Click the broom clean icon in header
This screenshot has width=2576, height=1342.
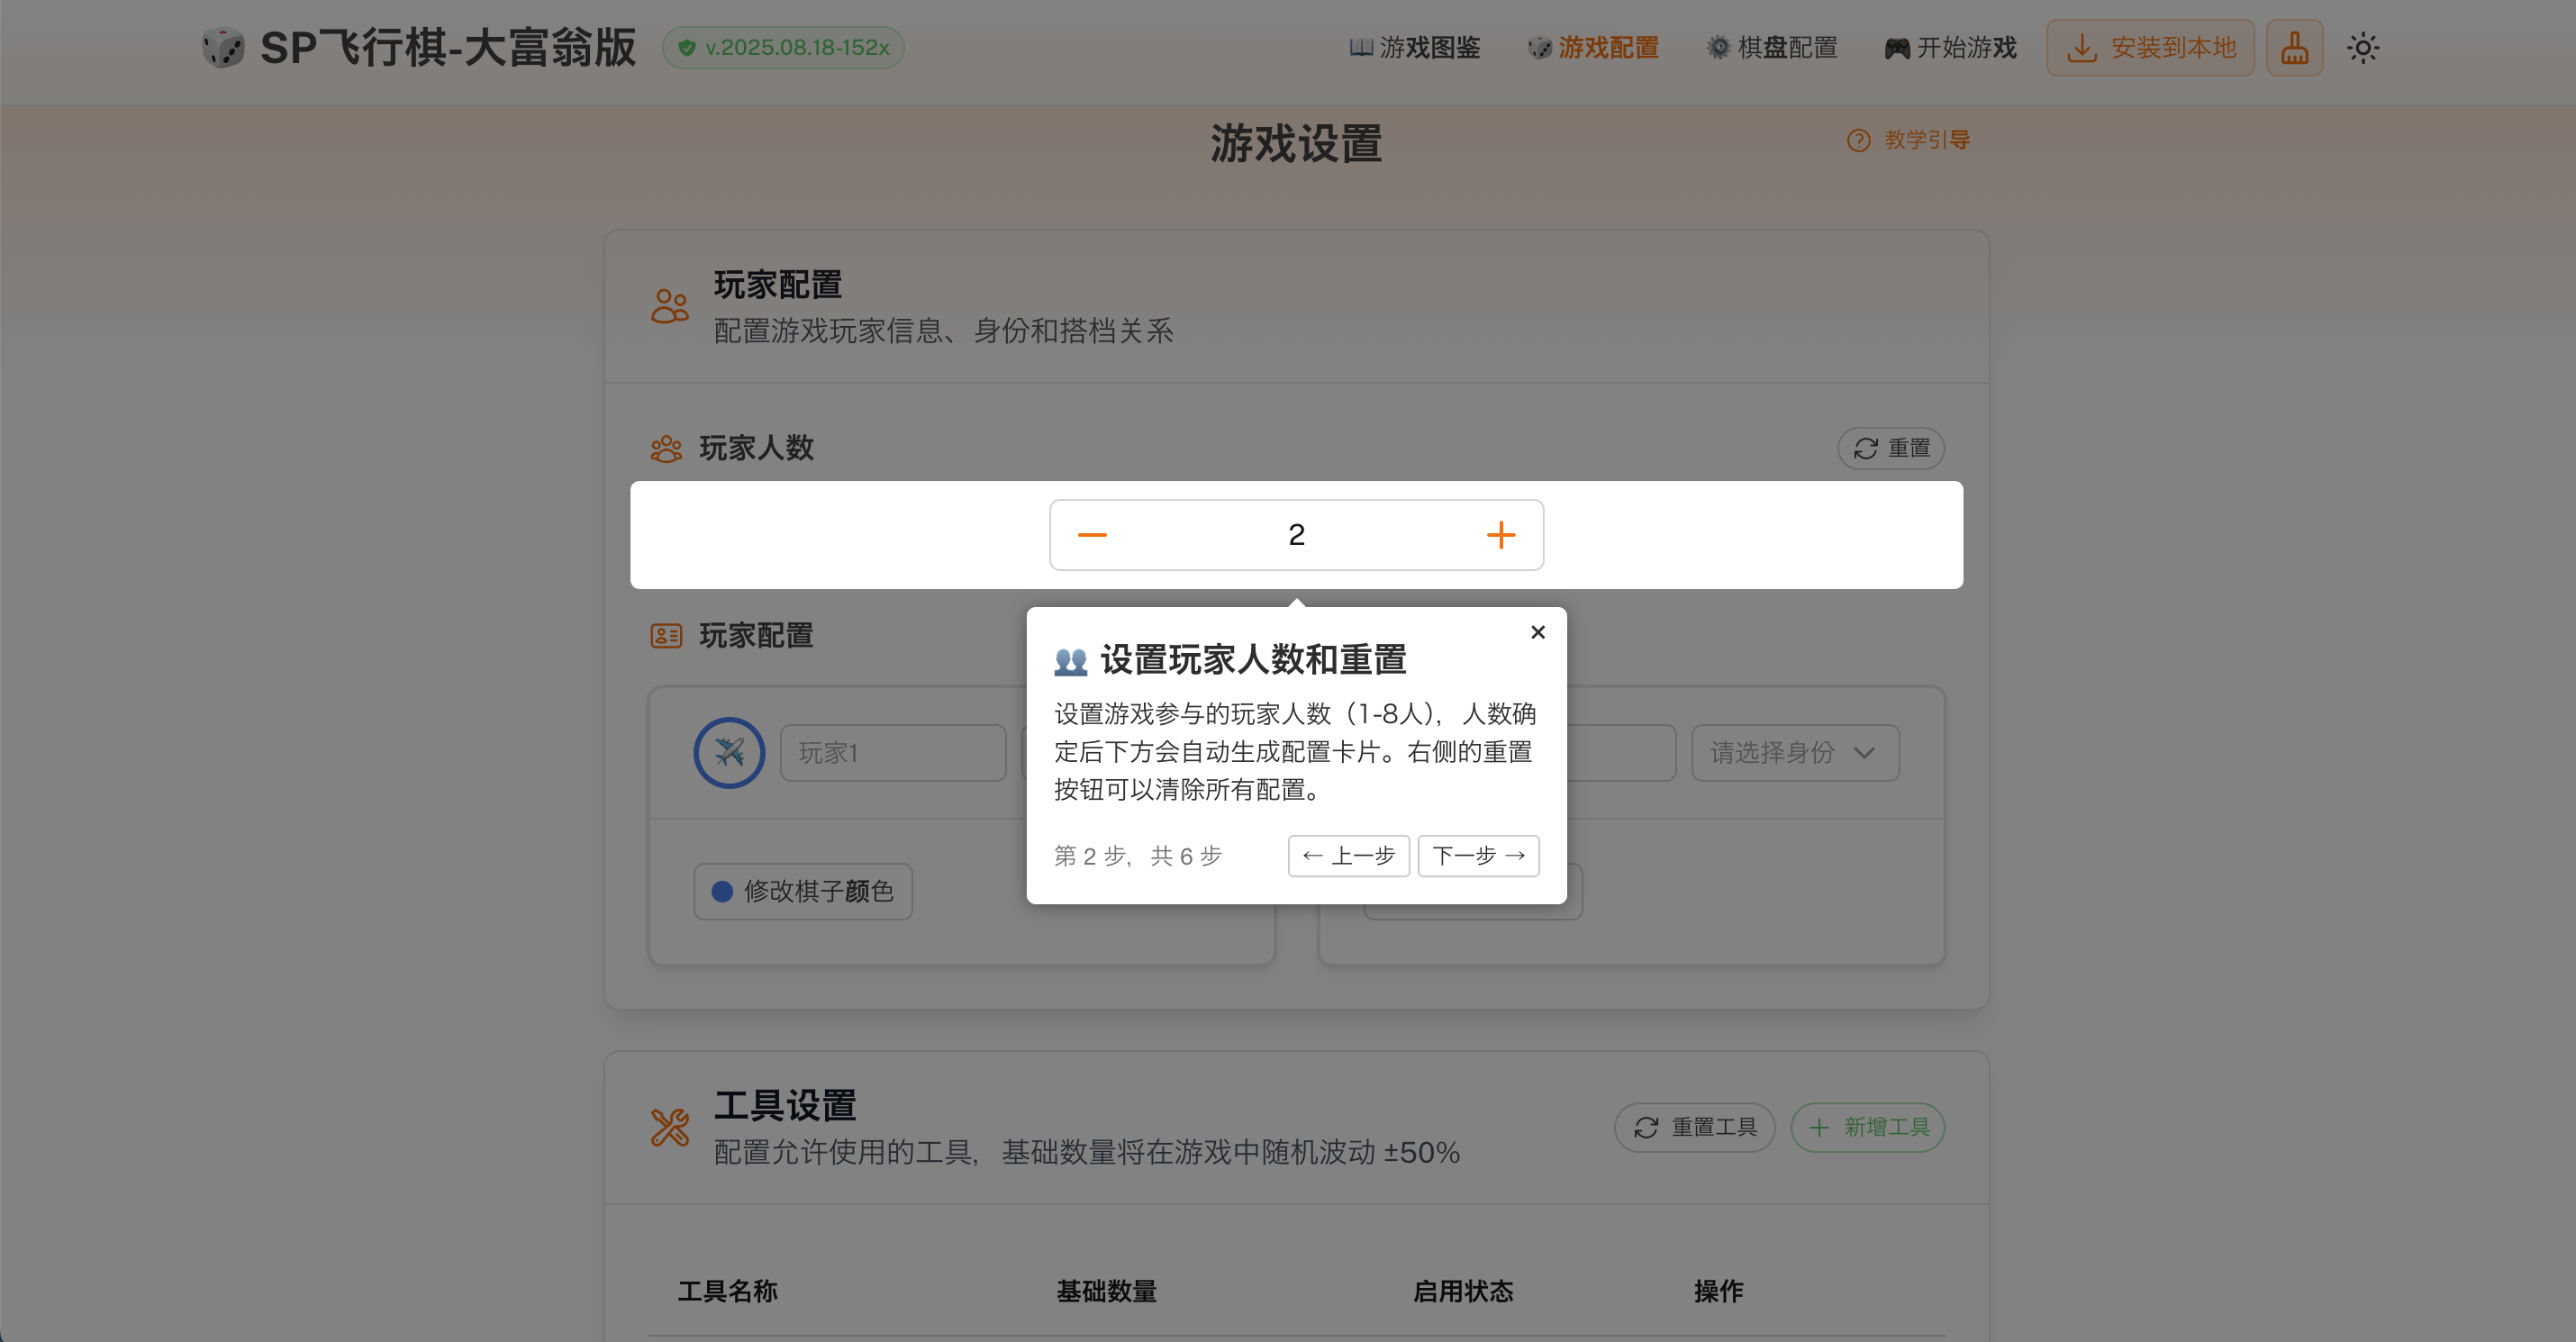[x=2294, y=48]
